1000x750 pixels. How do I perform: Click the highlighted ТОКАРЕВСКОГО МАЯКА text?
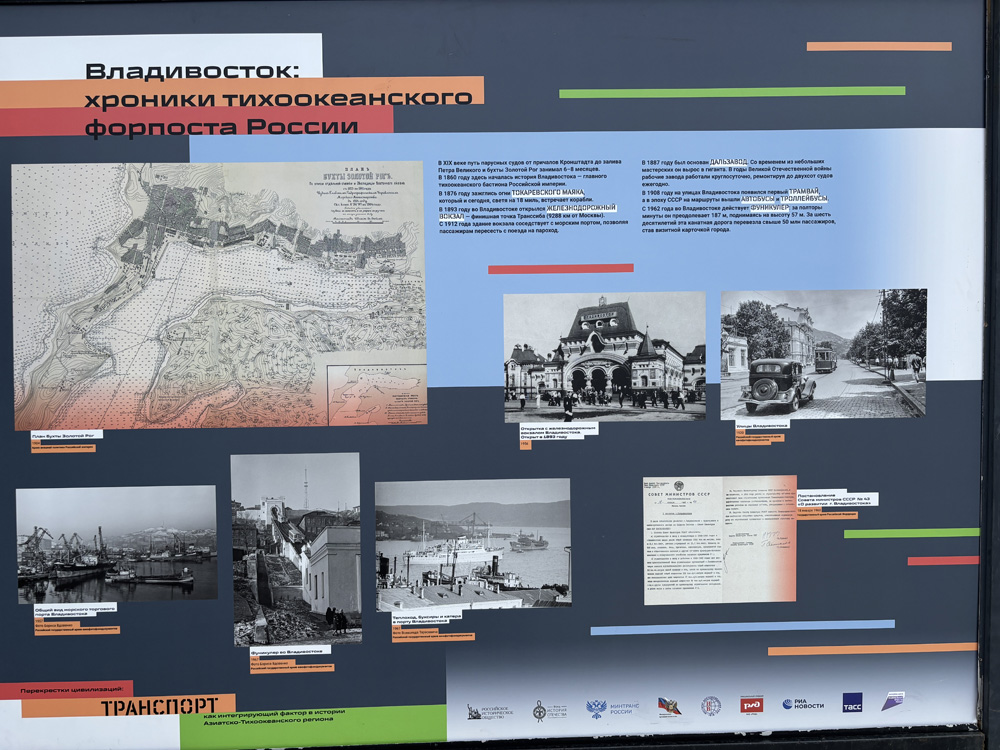click(548, 192)
